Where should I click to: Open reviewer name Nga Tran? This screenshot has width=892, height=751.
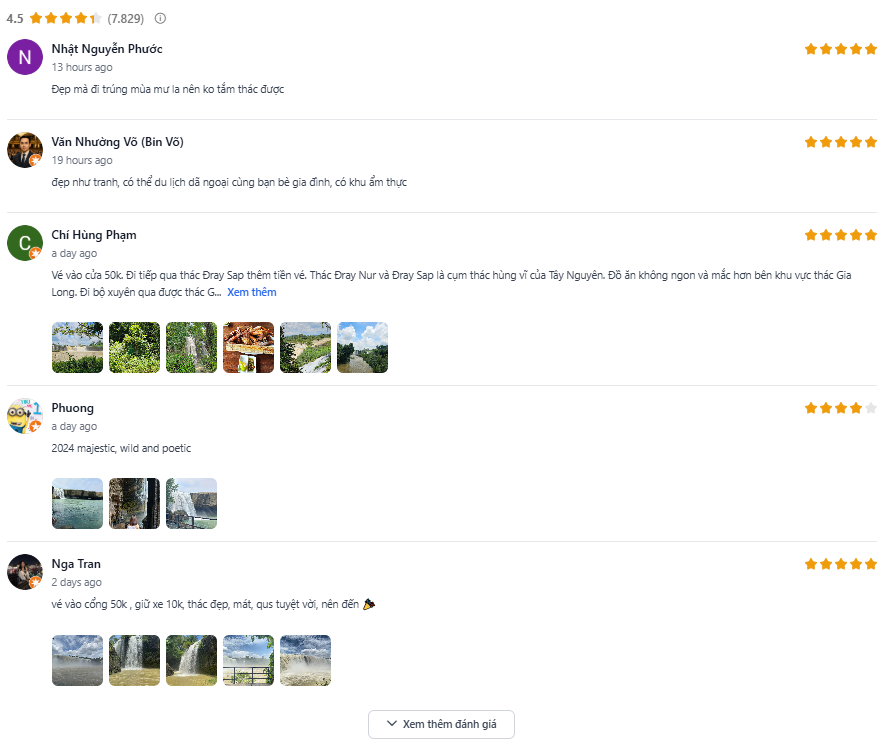(x=76, y=564)
